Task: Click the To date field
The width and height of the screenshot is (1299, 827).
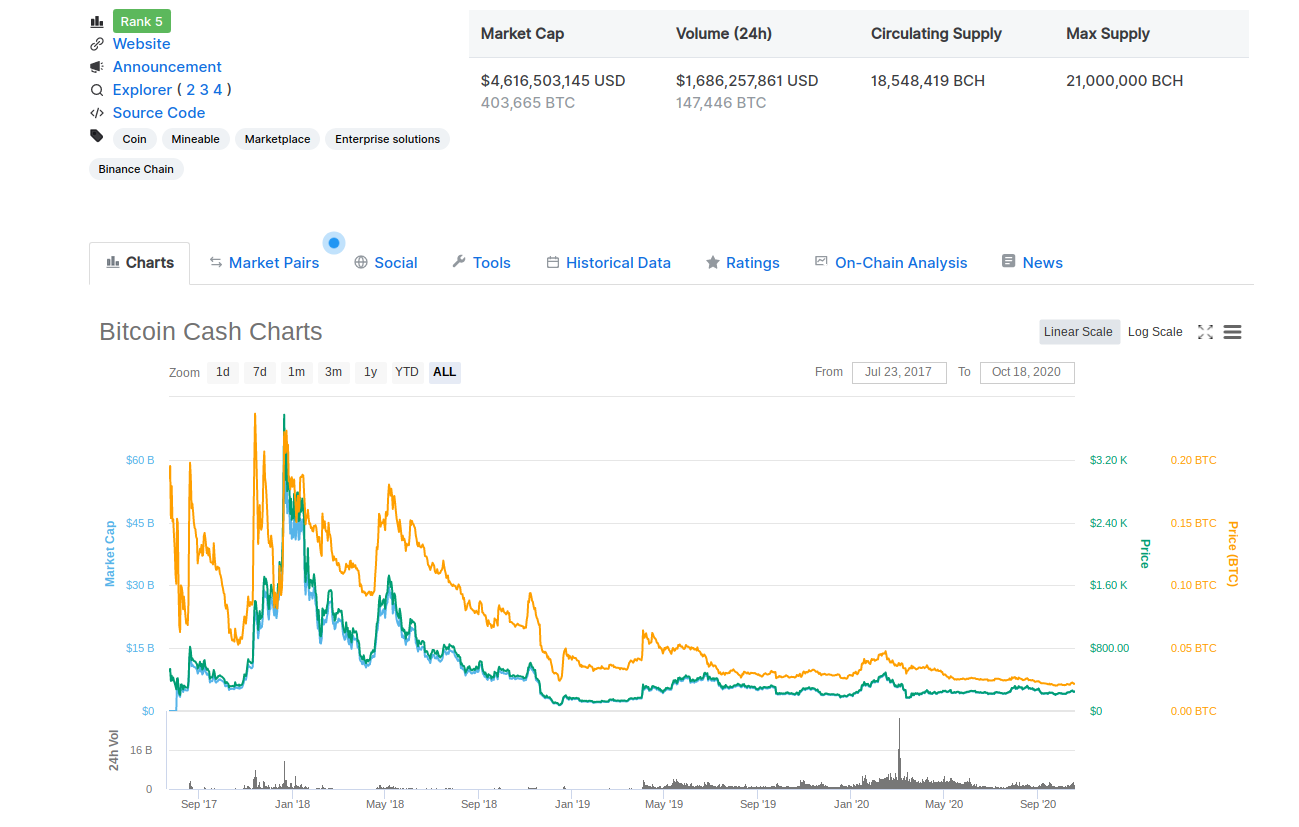Action: click(x=1027, y=372)
